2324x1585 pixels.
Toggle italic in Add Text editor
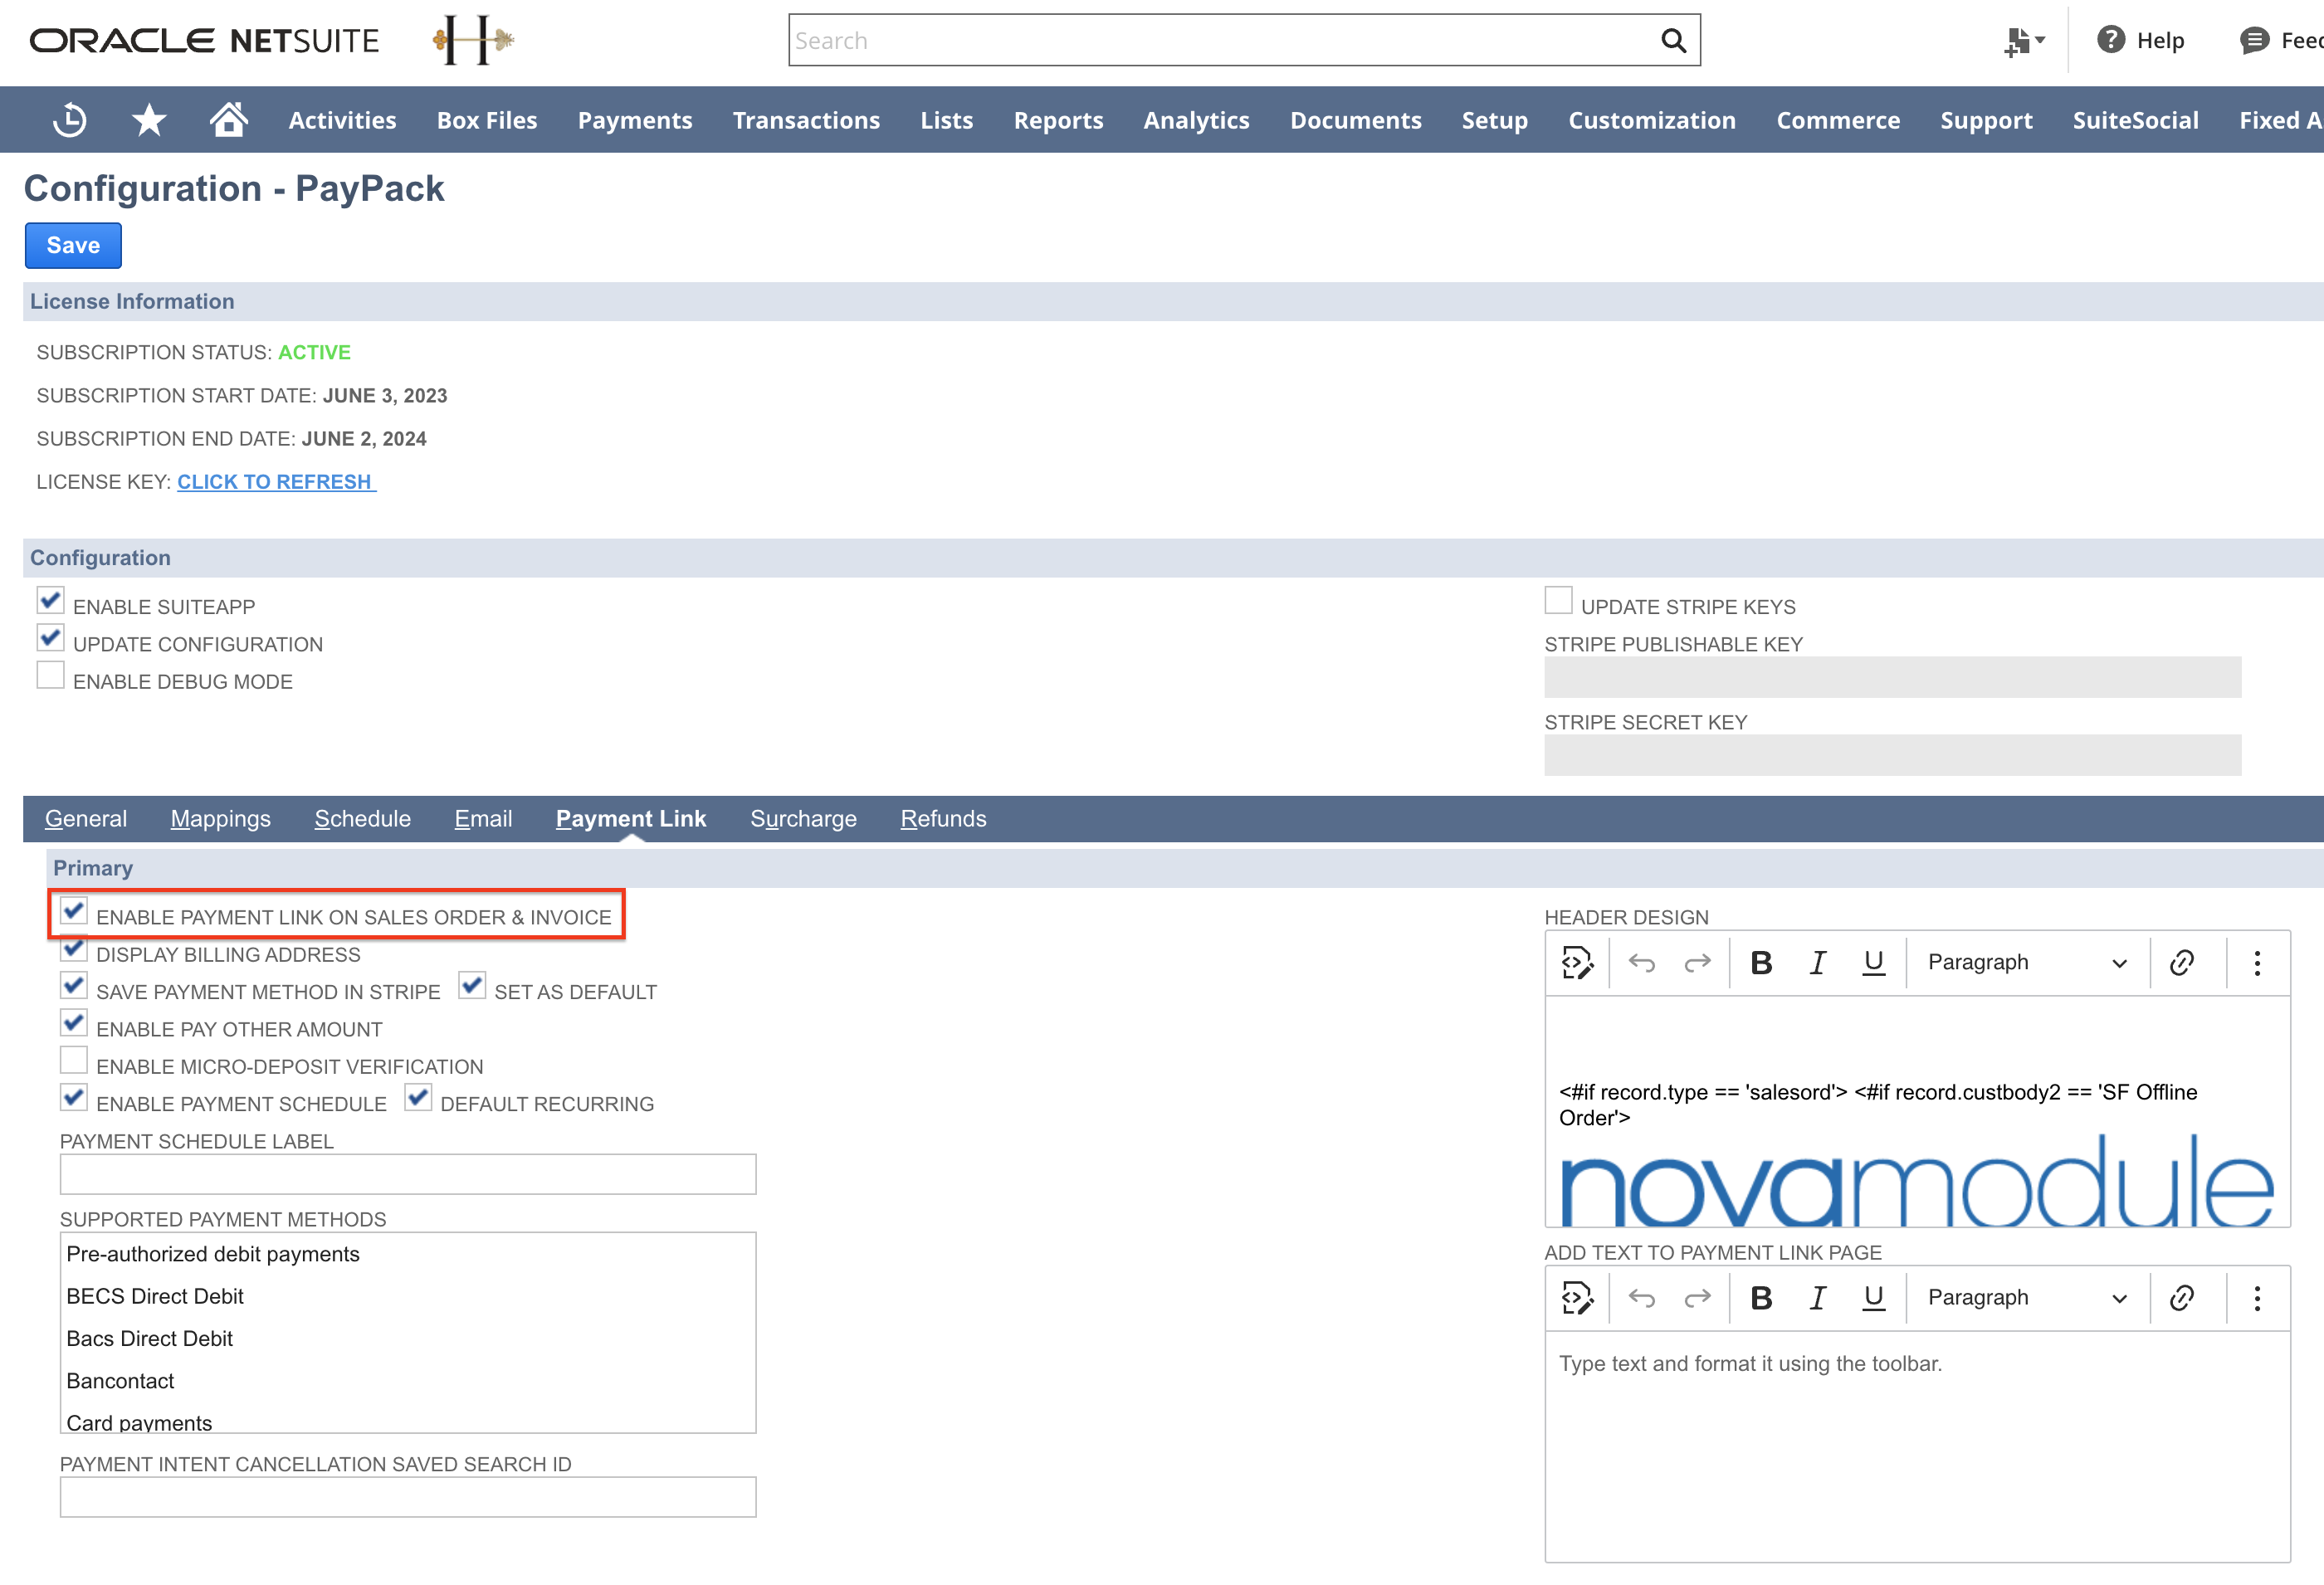point(1817,1298)
